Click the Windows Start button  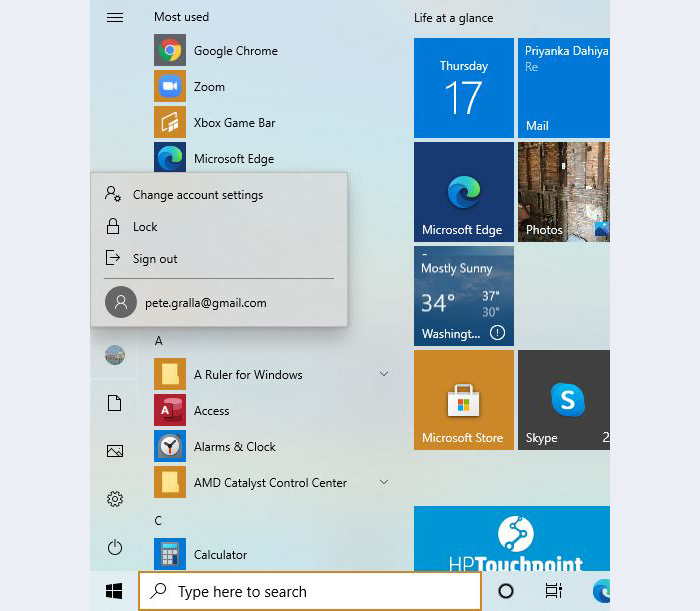pos(114,591)
